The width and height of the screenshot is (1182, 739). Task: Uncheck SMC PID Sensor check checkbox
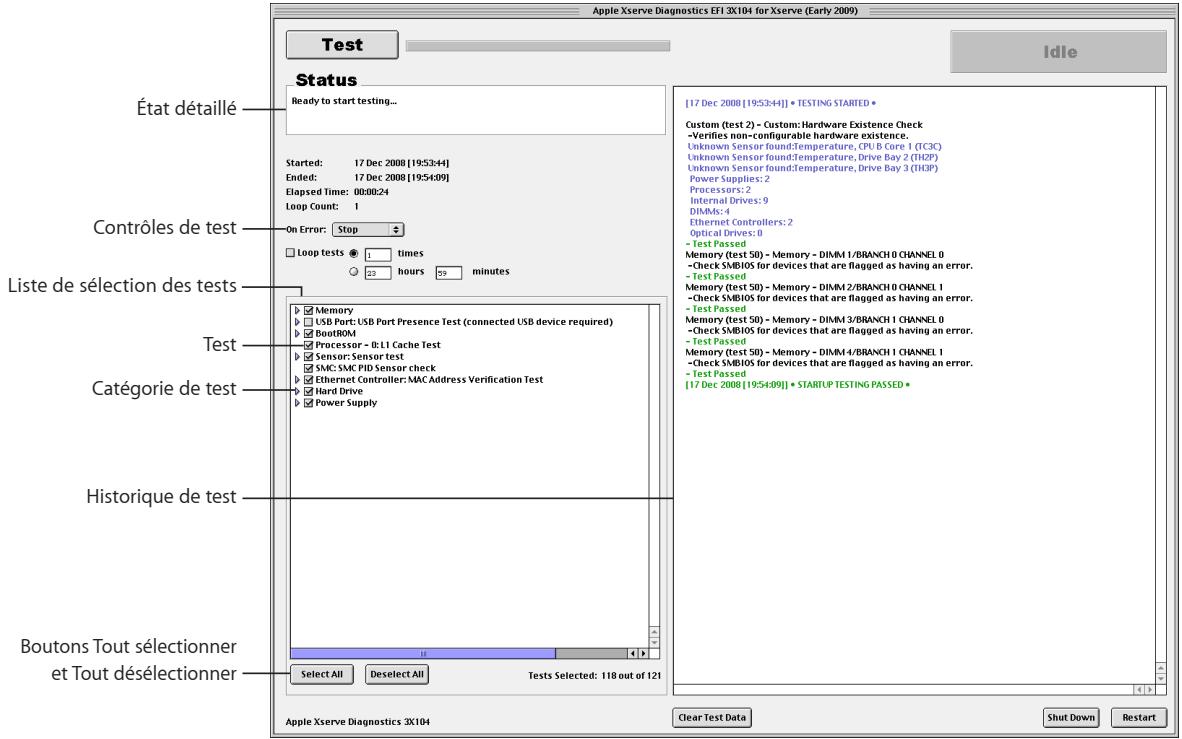(308, 368)
